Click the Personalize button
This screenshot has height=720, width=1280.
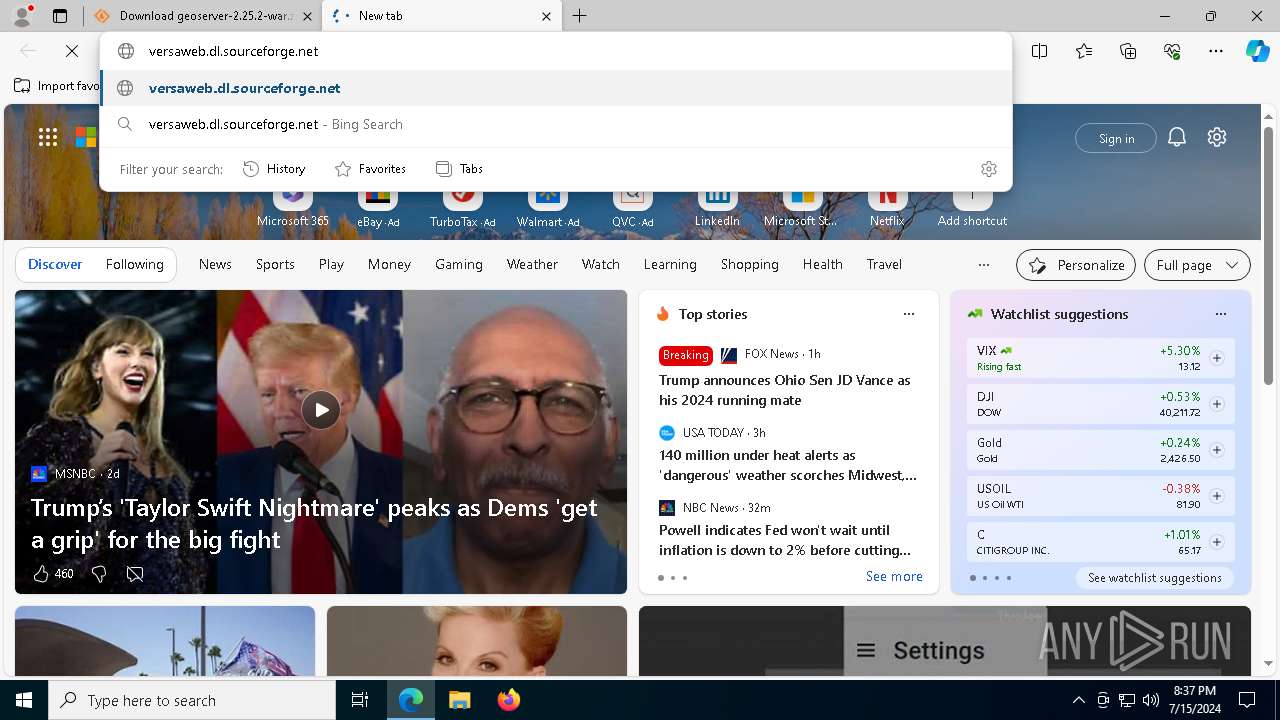point(1076,265)
